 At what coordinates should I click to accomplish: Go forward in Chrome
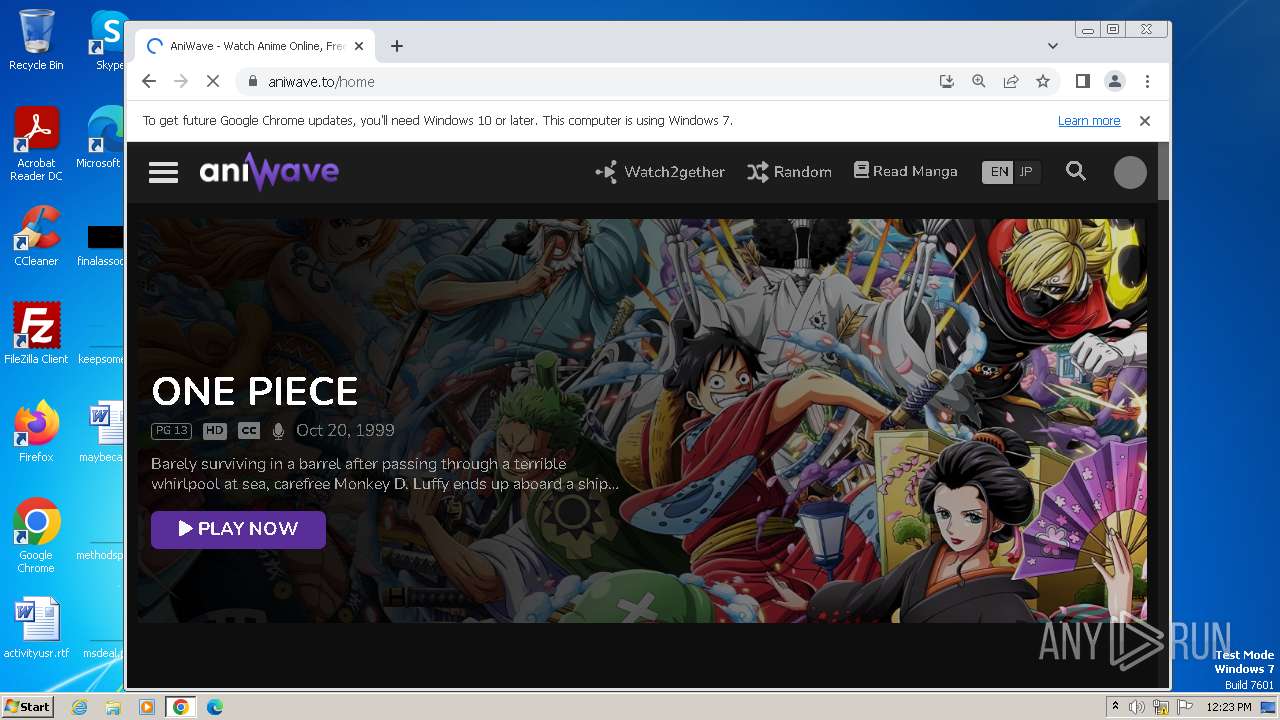coord(181,82)
